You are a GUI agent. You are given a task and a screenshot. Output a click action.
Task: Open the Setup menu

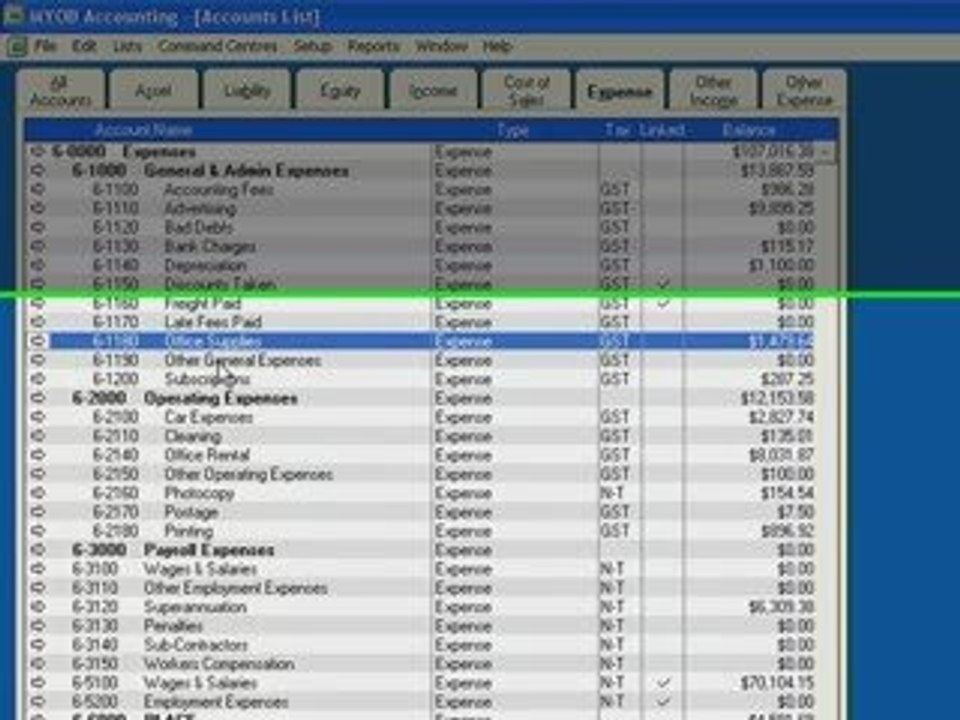[312, 46]
